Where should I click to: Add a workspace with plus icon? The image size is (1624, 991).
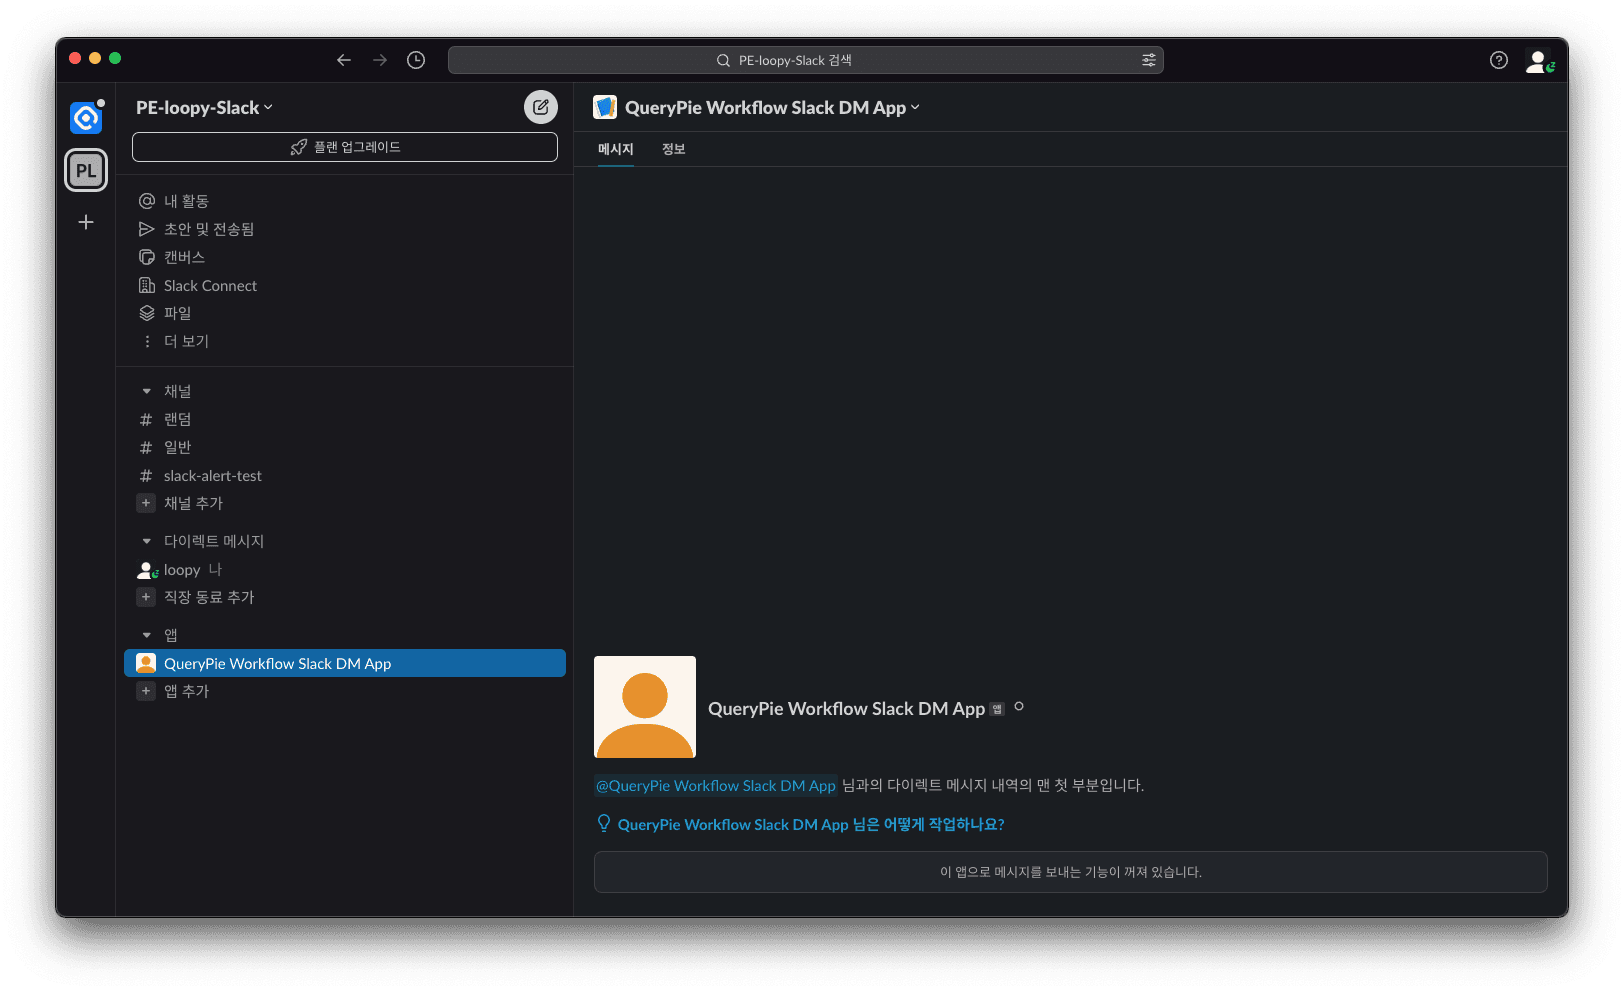point(86,222)
